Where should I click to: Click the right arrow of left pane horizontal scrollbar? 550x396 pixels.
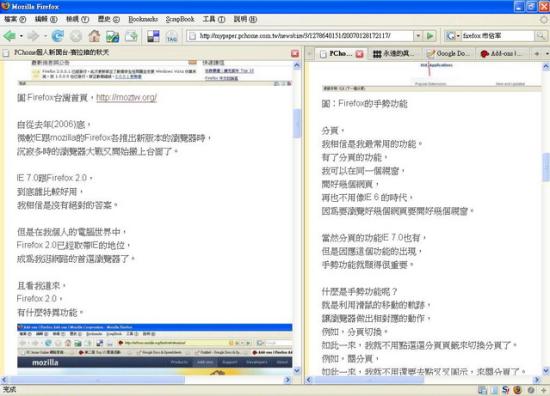click(287, 380)
